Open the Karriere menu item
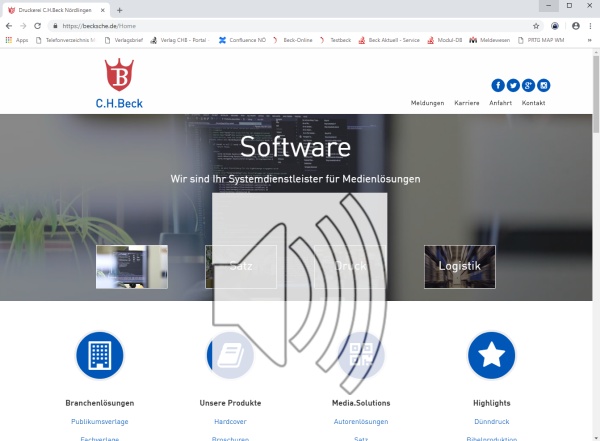Image resolution: width=600 pixels, height=441 pixels. coord(466,103)
